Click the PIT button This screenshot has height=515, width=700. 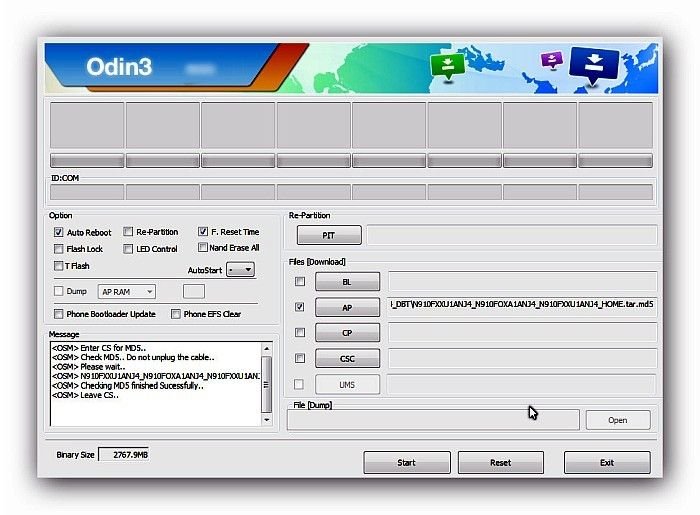coord(329,235)
